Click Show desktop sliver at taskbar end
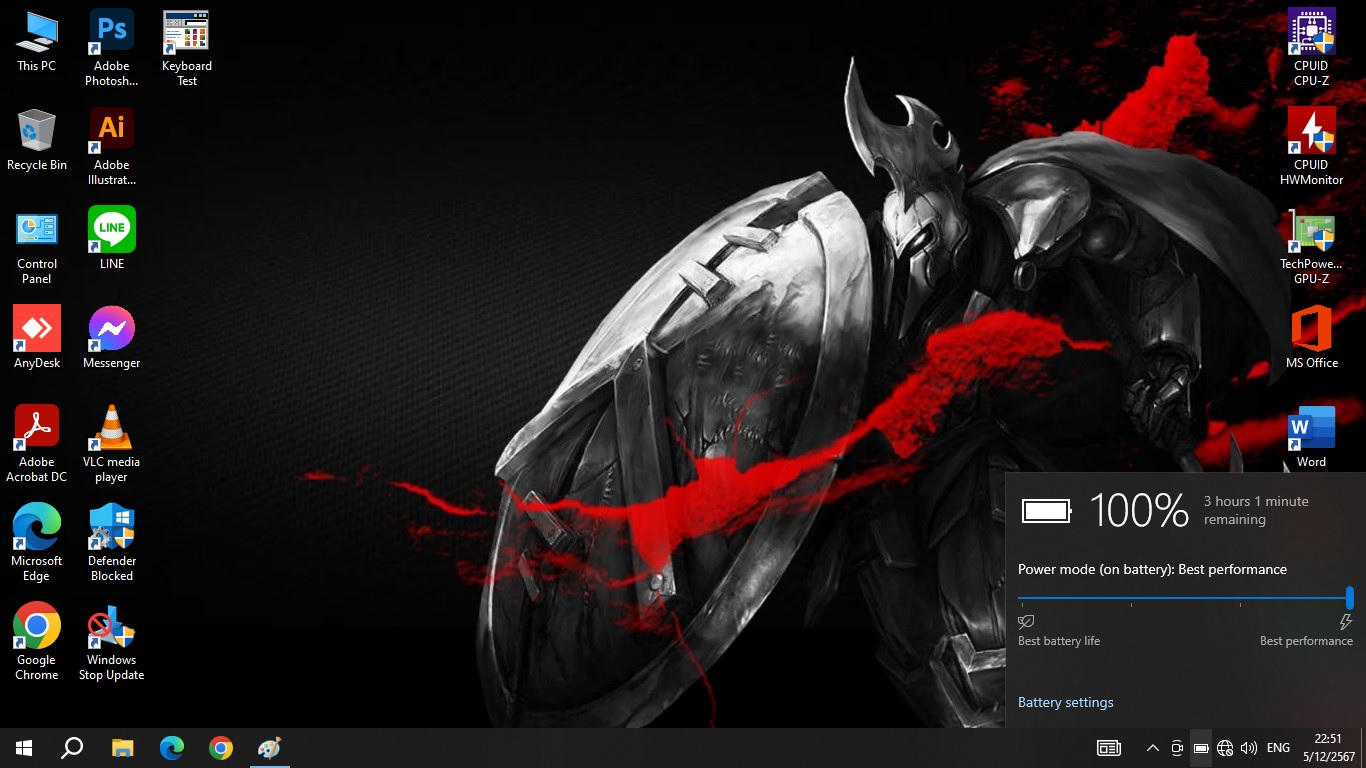Image resolution: width=1366 pixels, height=768 pixels. point(1363,748)
